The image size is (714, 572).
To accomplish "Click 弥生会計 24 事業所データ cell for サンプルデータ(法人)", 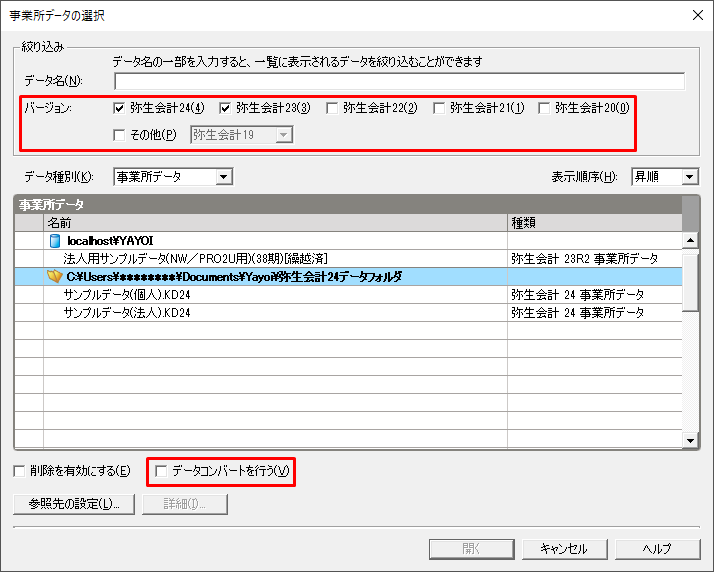I will pos(595,312).
